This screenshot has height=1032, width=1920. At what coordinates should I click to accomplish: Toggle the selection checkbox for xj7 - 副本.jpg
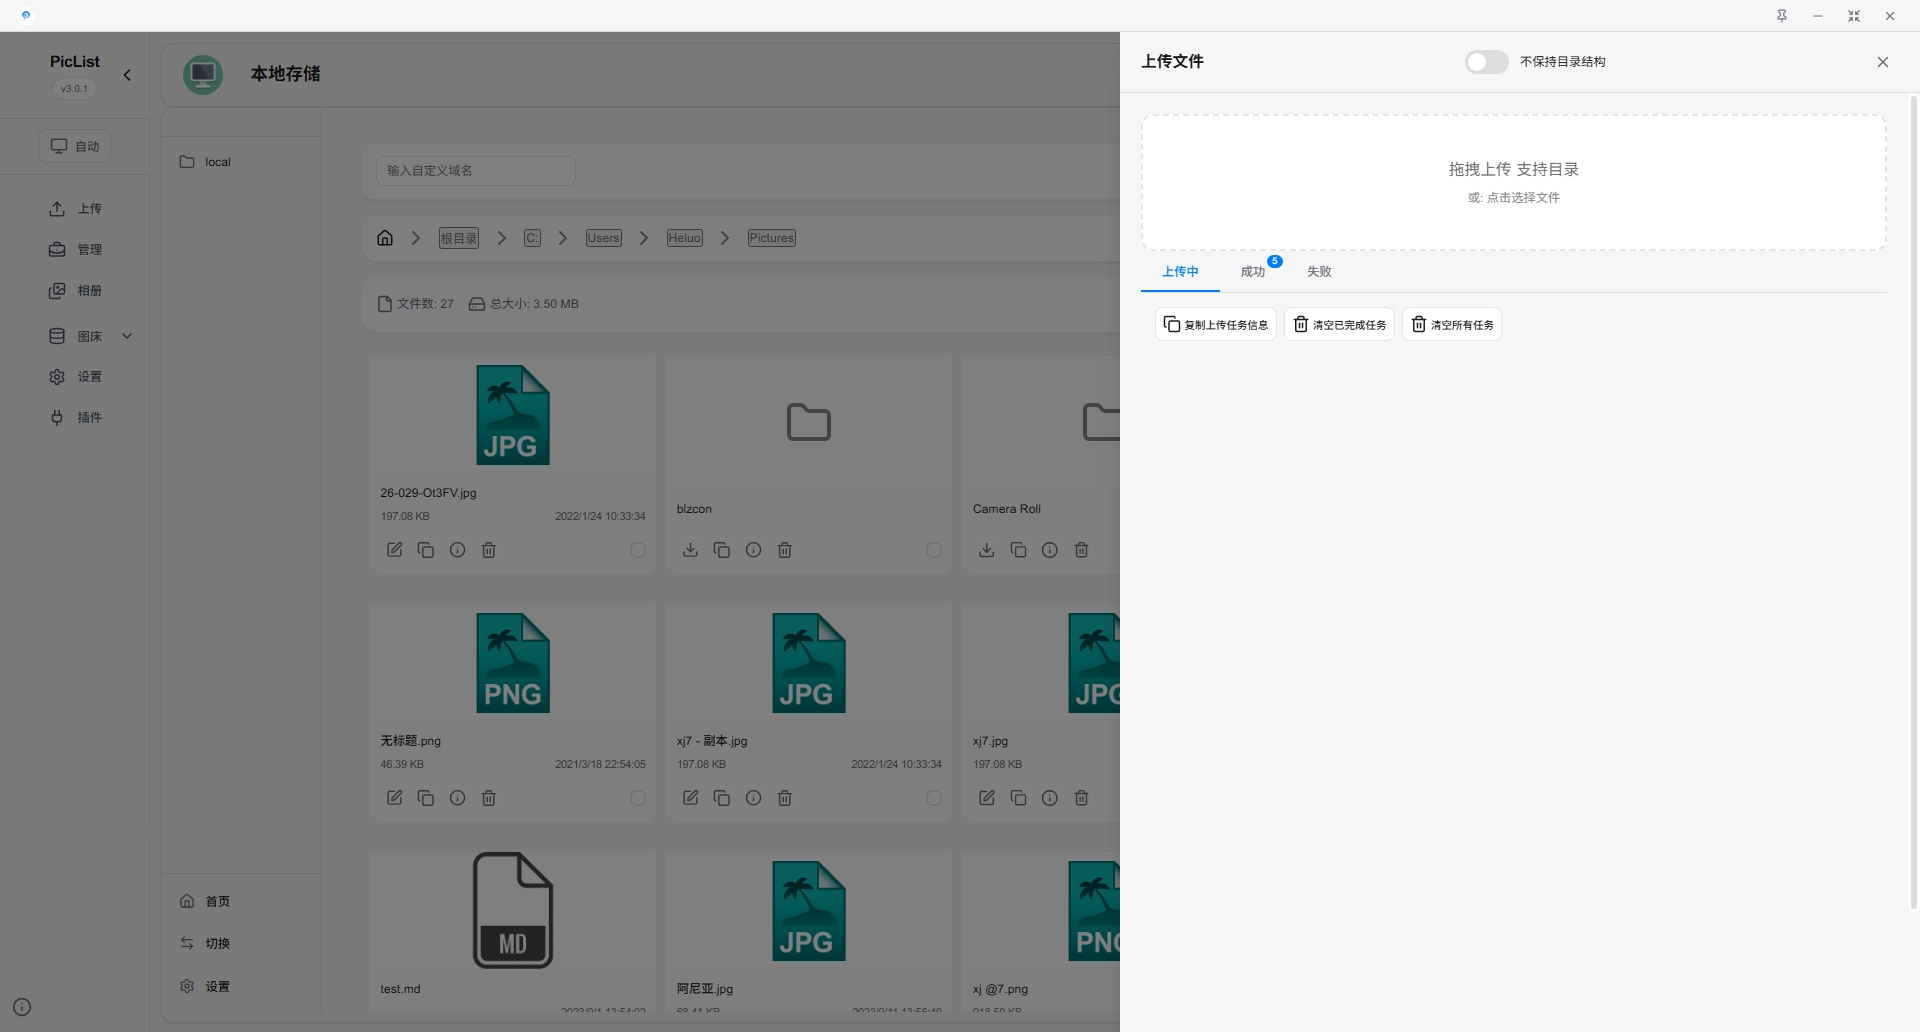pos(934,799)
